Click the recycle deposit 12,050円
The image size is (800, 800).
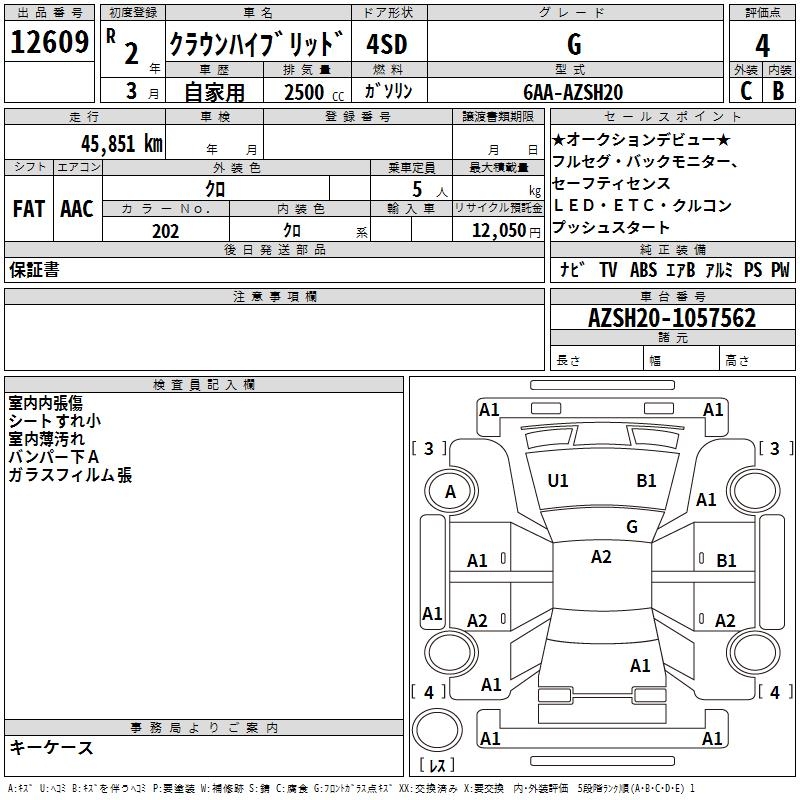tap(506, 231)
